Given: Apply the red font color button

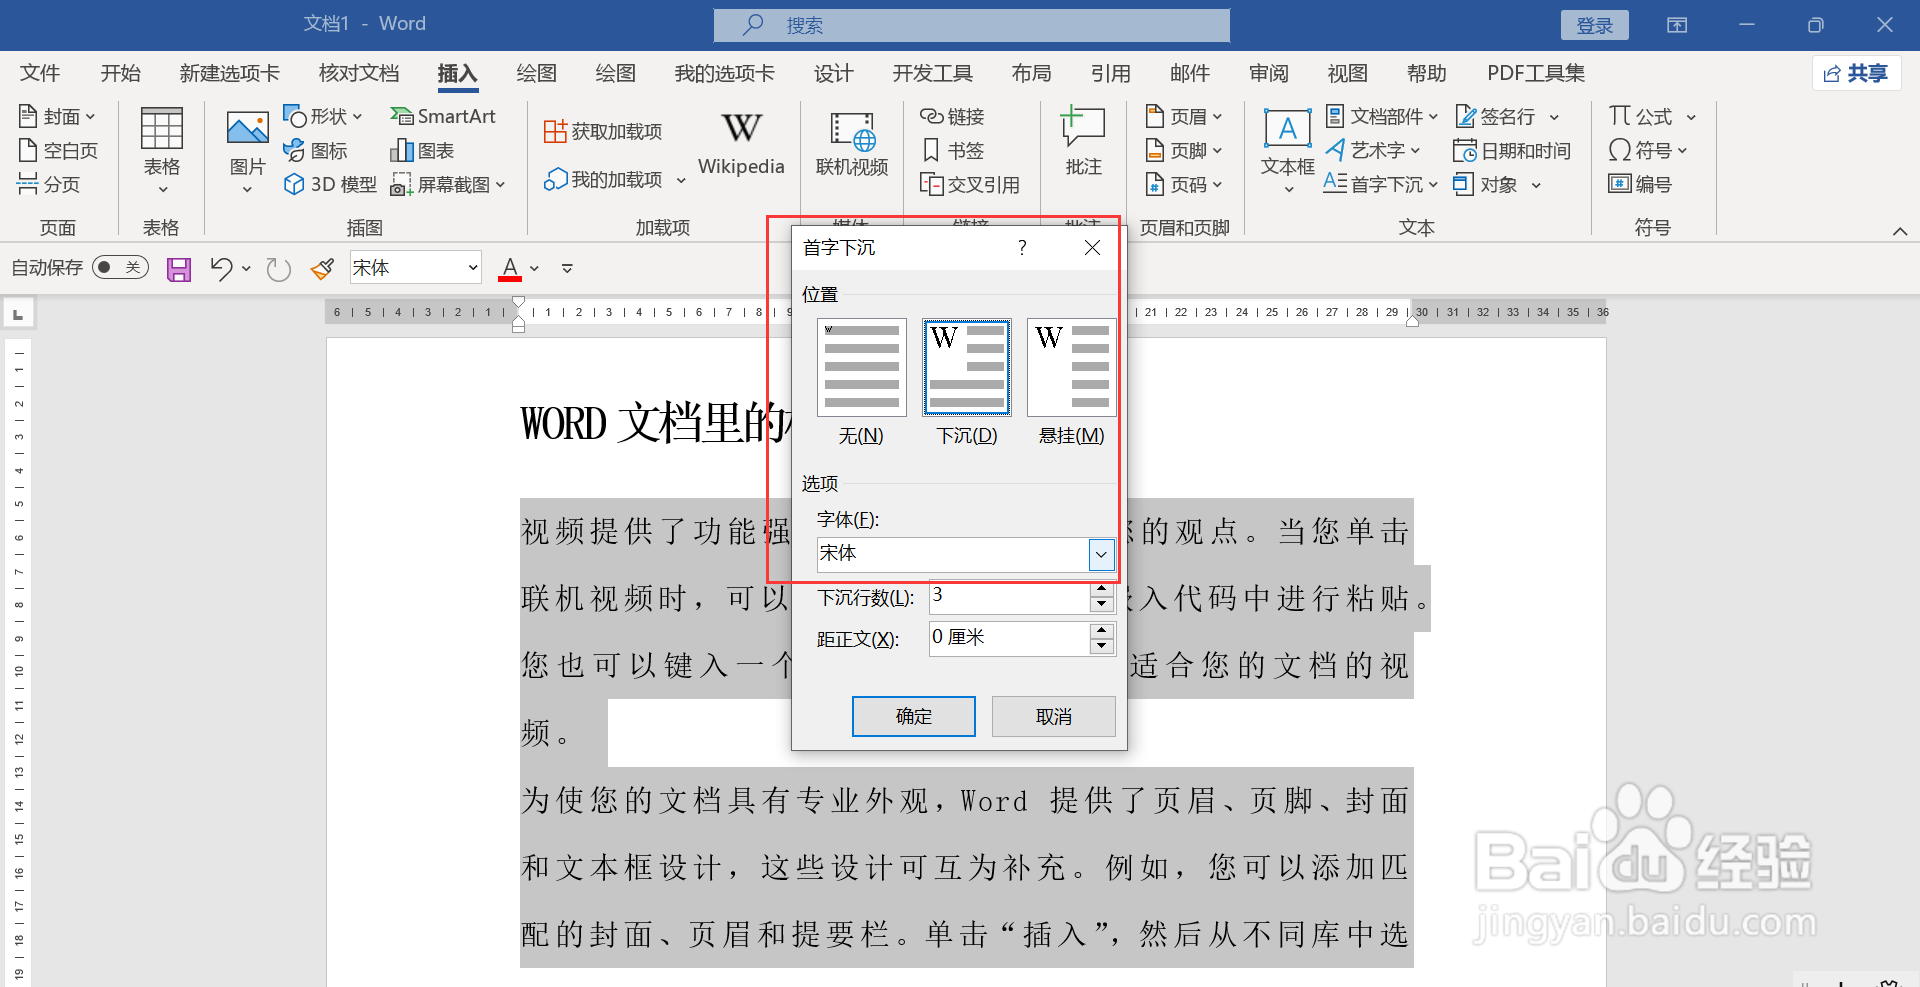Looking at the screenshot, I should [510, 269].
